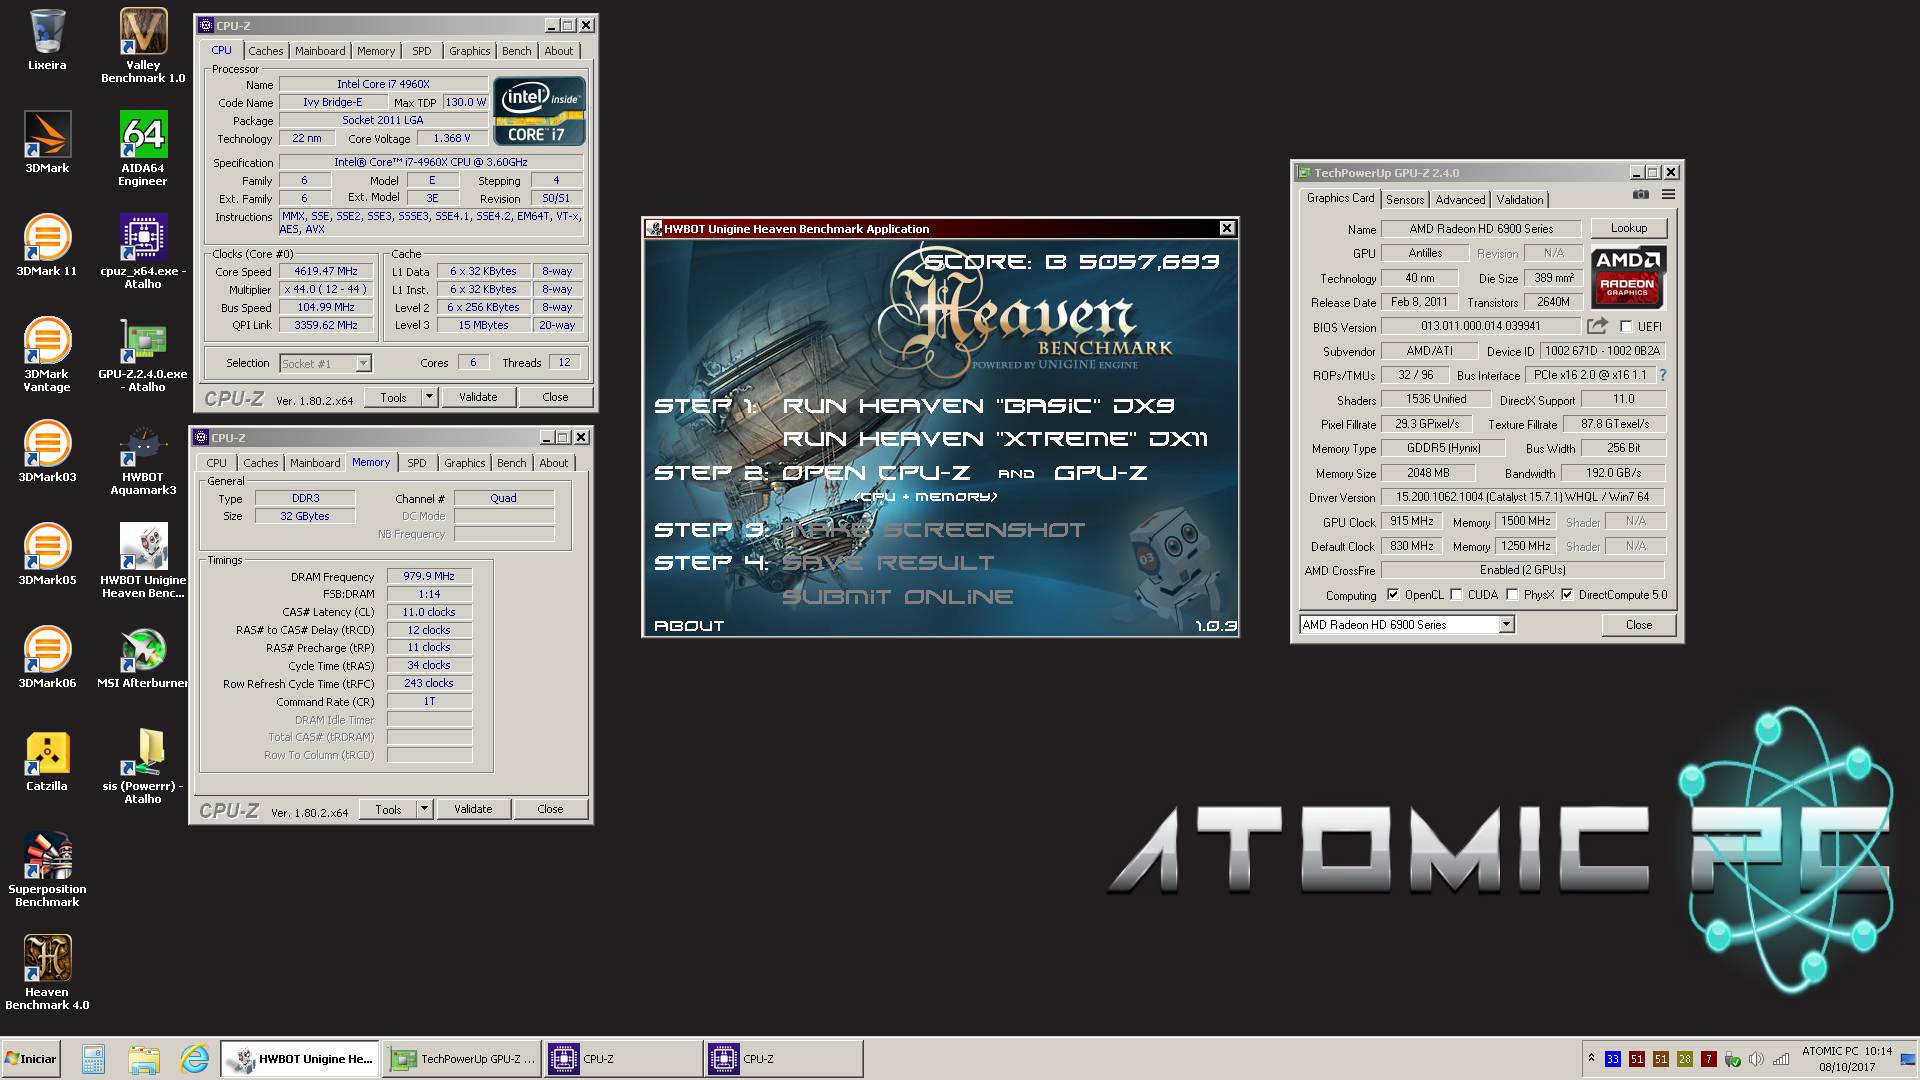Open volume speaker tray icon
The width and height of the screenshot is (1920, 1080).
coord(1757,1059)
